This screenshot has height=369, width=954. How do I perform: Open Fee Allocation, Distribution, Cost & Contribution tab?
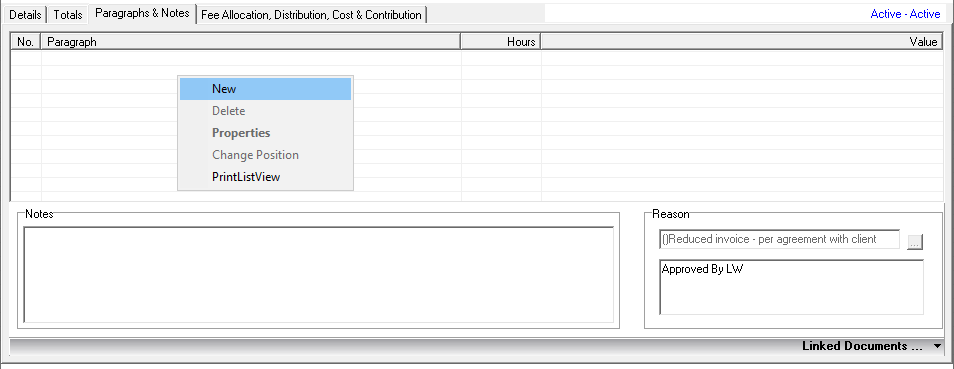coord(312,15)
